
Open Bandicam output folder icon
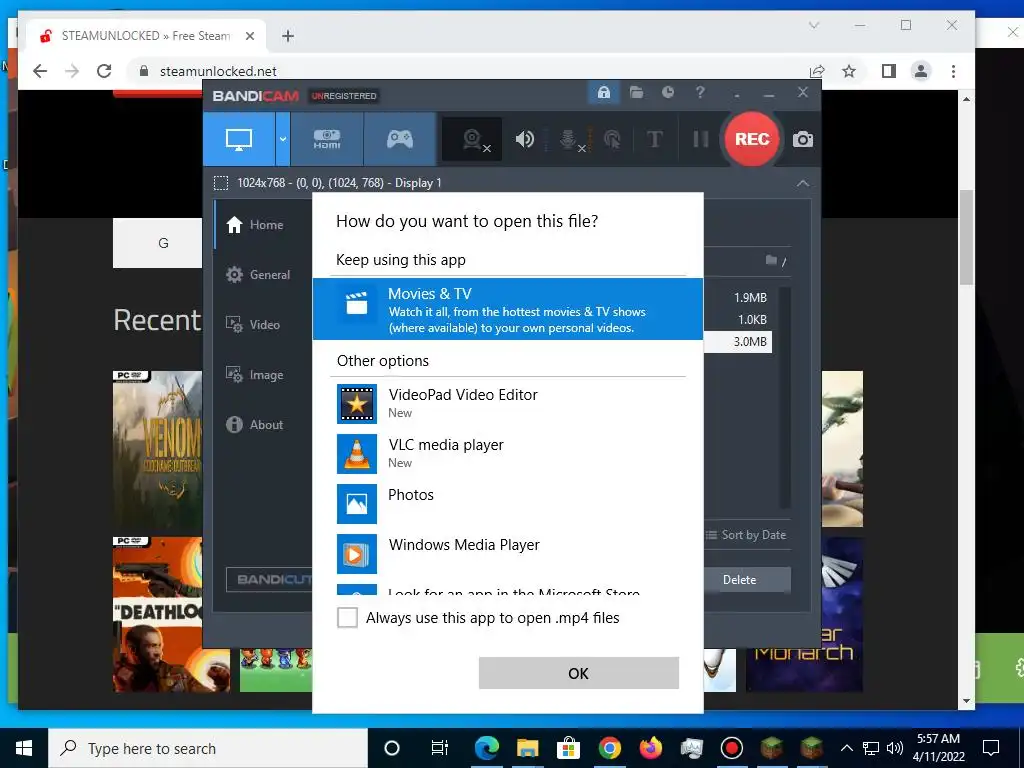point(636,93)
